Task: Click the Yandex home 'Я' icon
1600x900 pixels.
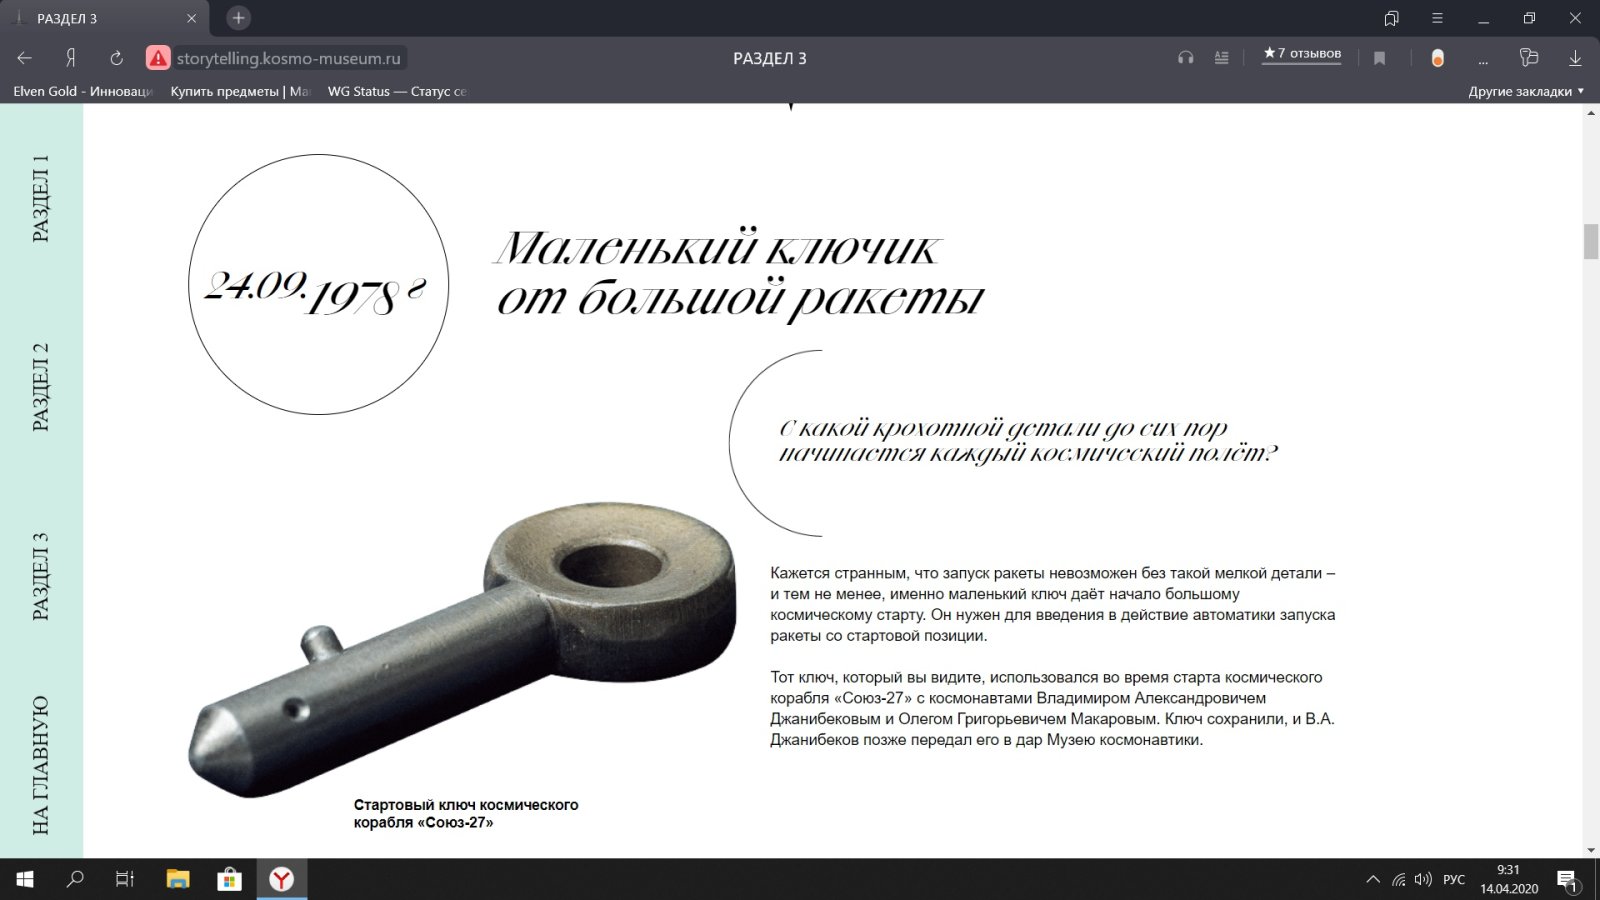Action: 71,58
